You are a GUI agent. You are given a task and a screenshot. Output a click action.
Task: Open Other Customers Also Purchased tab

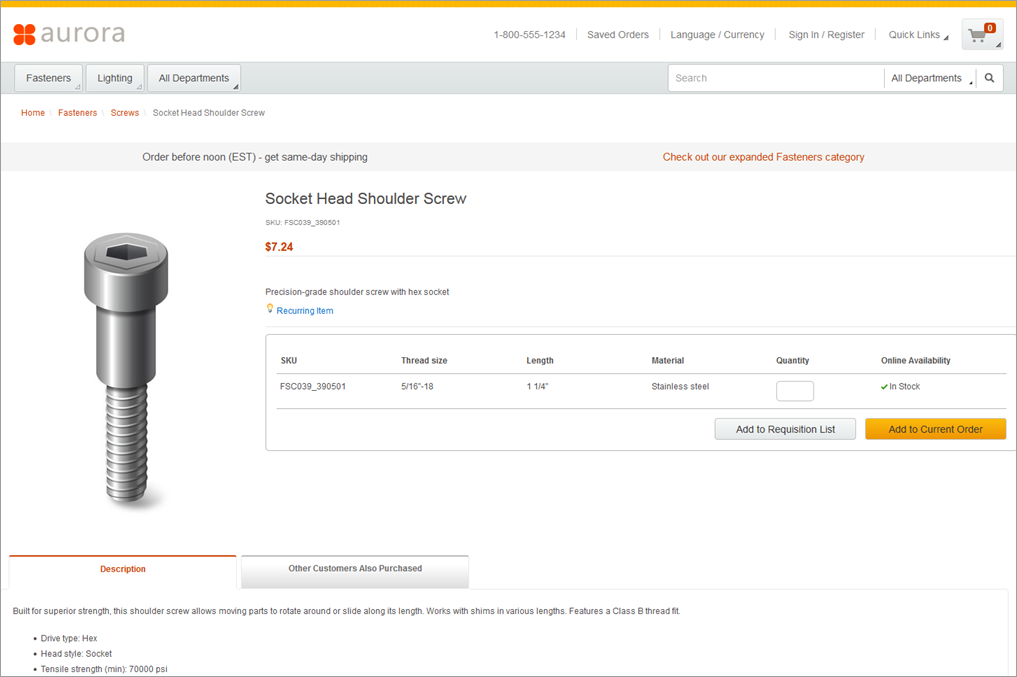click(355, 569)
